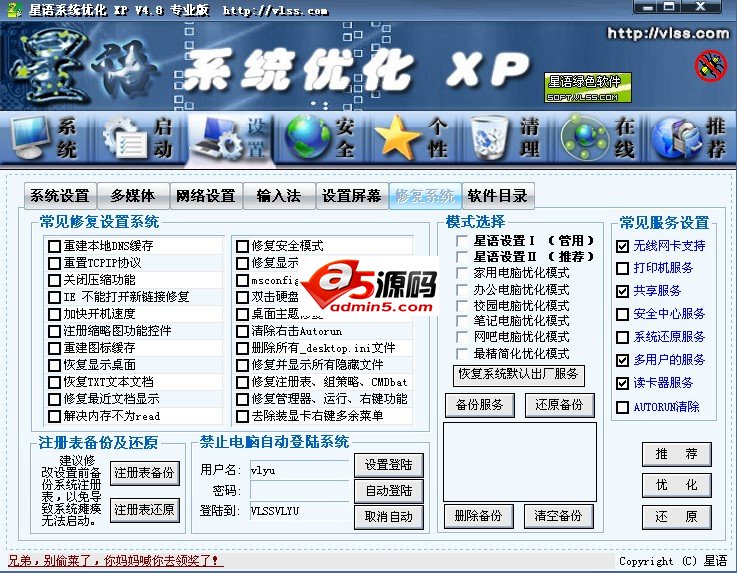Viewport: 737px width, 573px height.
Task: Check 修复安全模式 option
Action: [243, 246]
